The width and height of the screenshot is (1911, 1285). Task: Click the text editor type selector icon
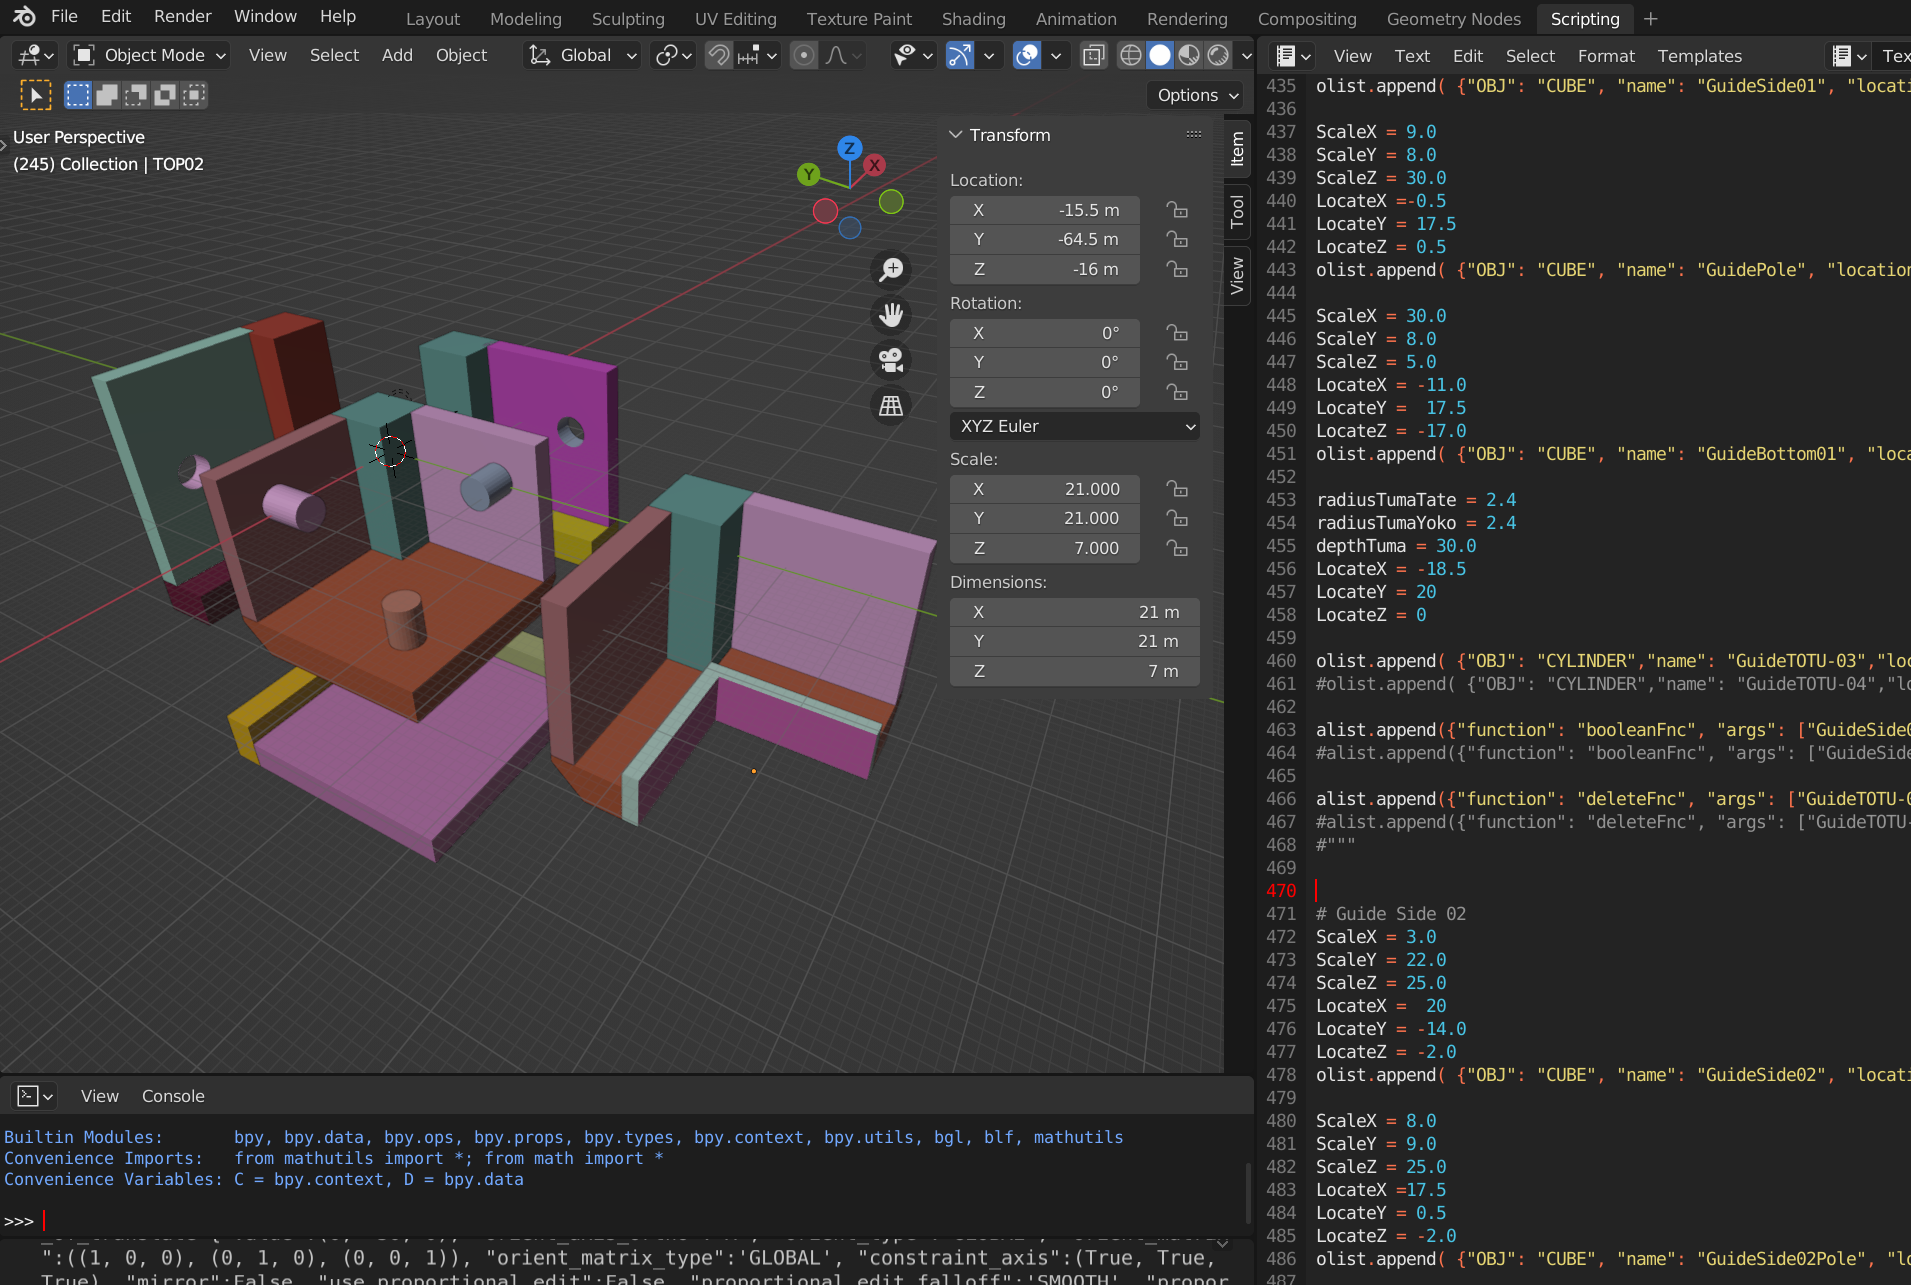(1290, 55)
